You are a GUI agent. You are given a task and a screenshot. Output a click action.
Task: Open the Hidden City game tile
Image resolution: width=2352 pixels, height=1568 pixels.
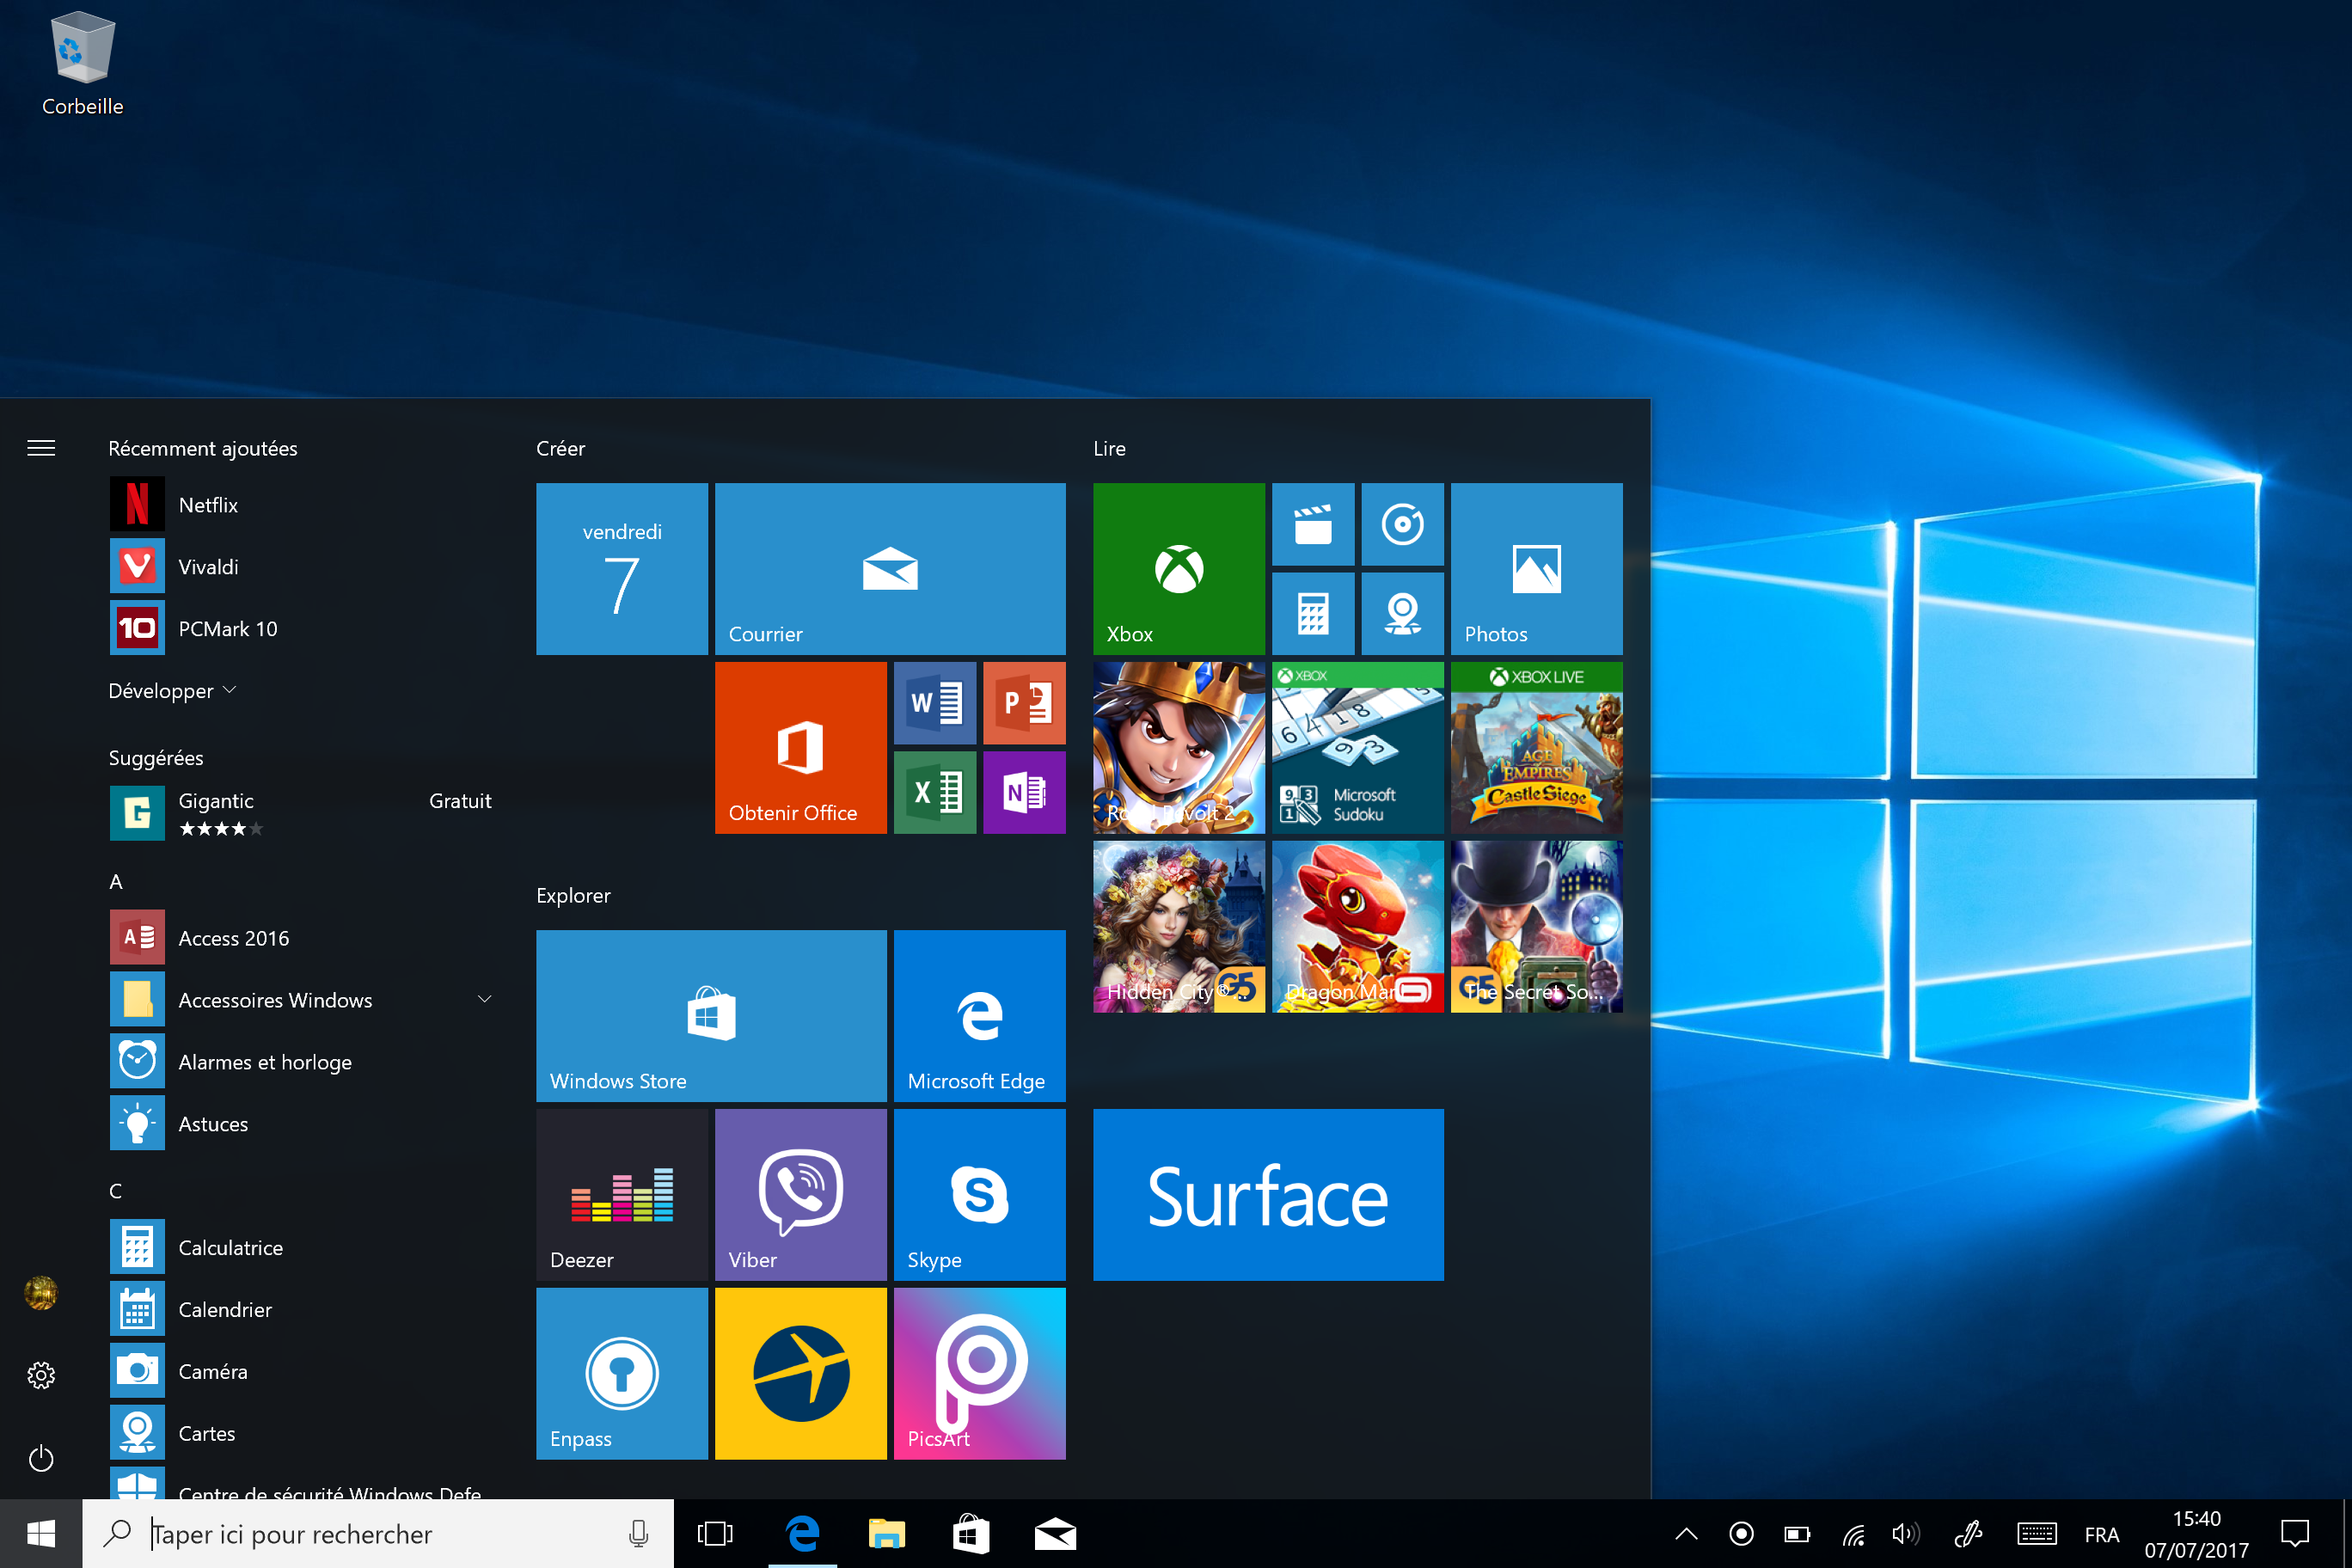tap(1179, 927)
